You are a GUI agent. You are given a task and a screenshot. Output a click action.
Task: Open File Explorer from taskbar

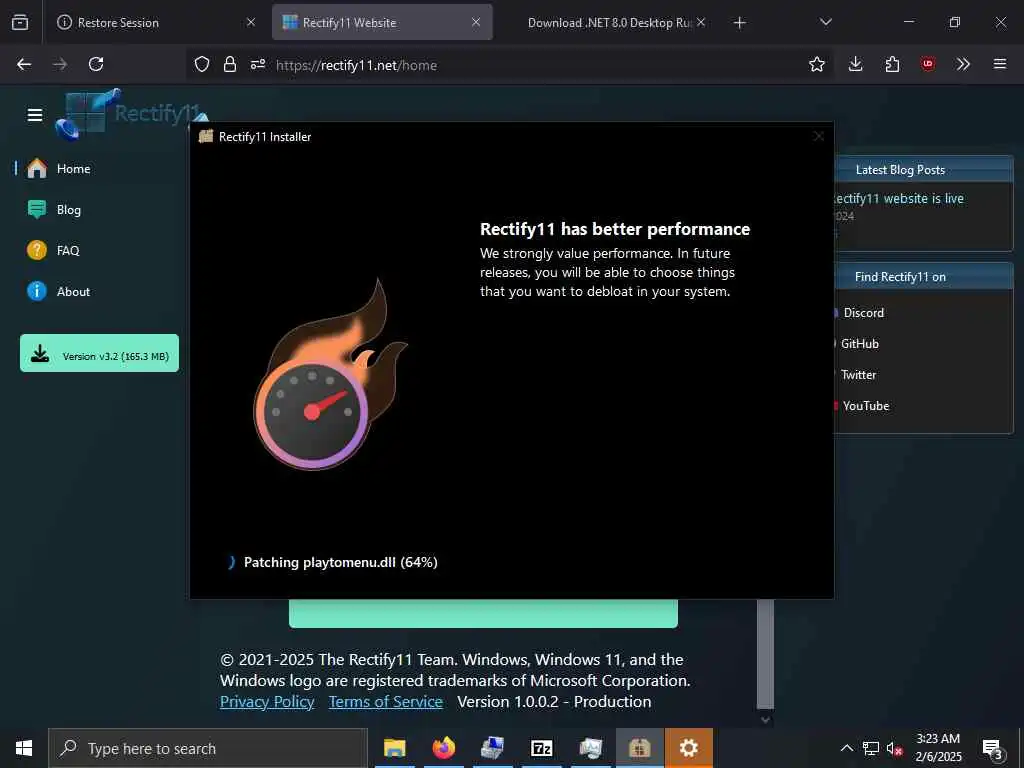coord(394,748)
